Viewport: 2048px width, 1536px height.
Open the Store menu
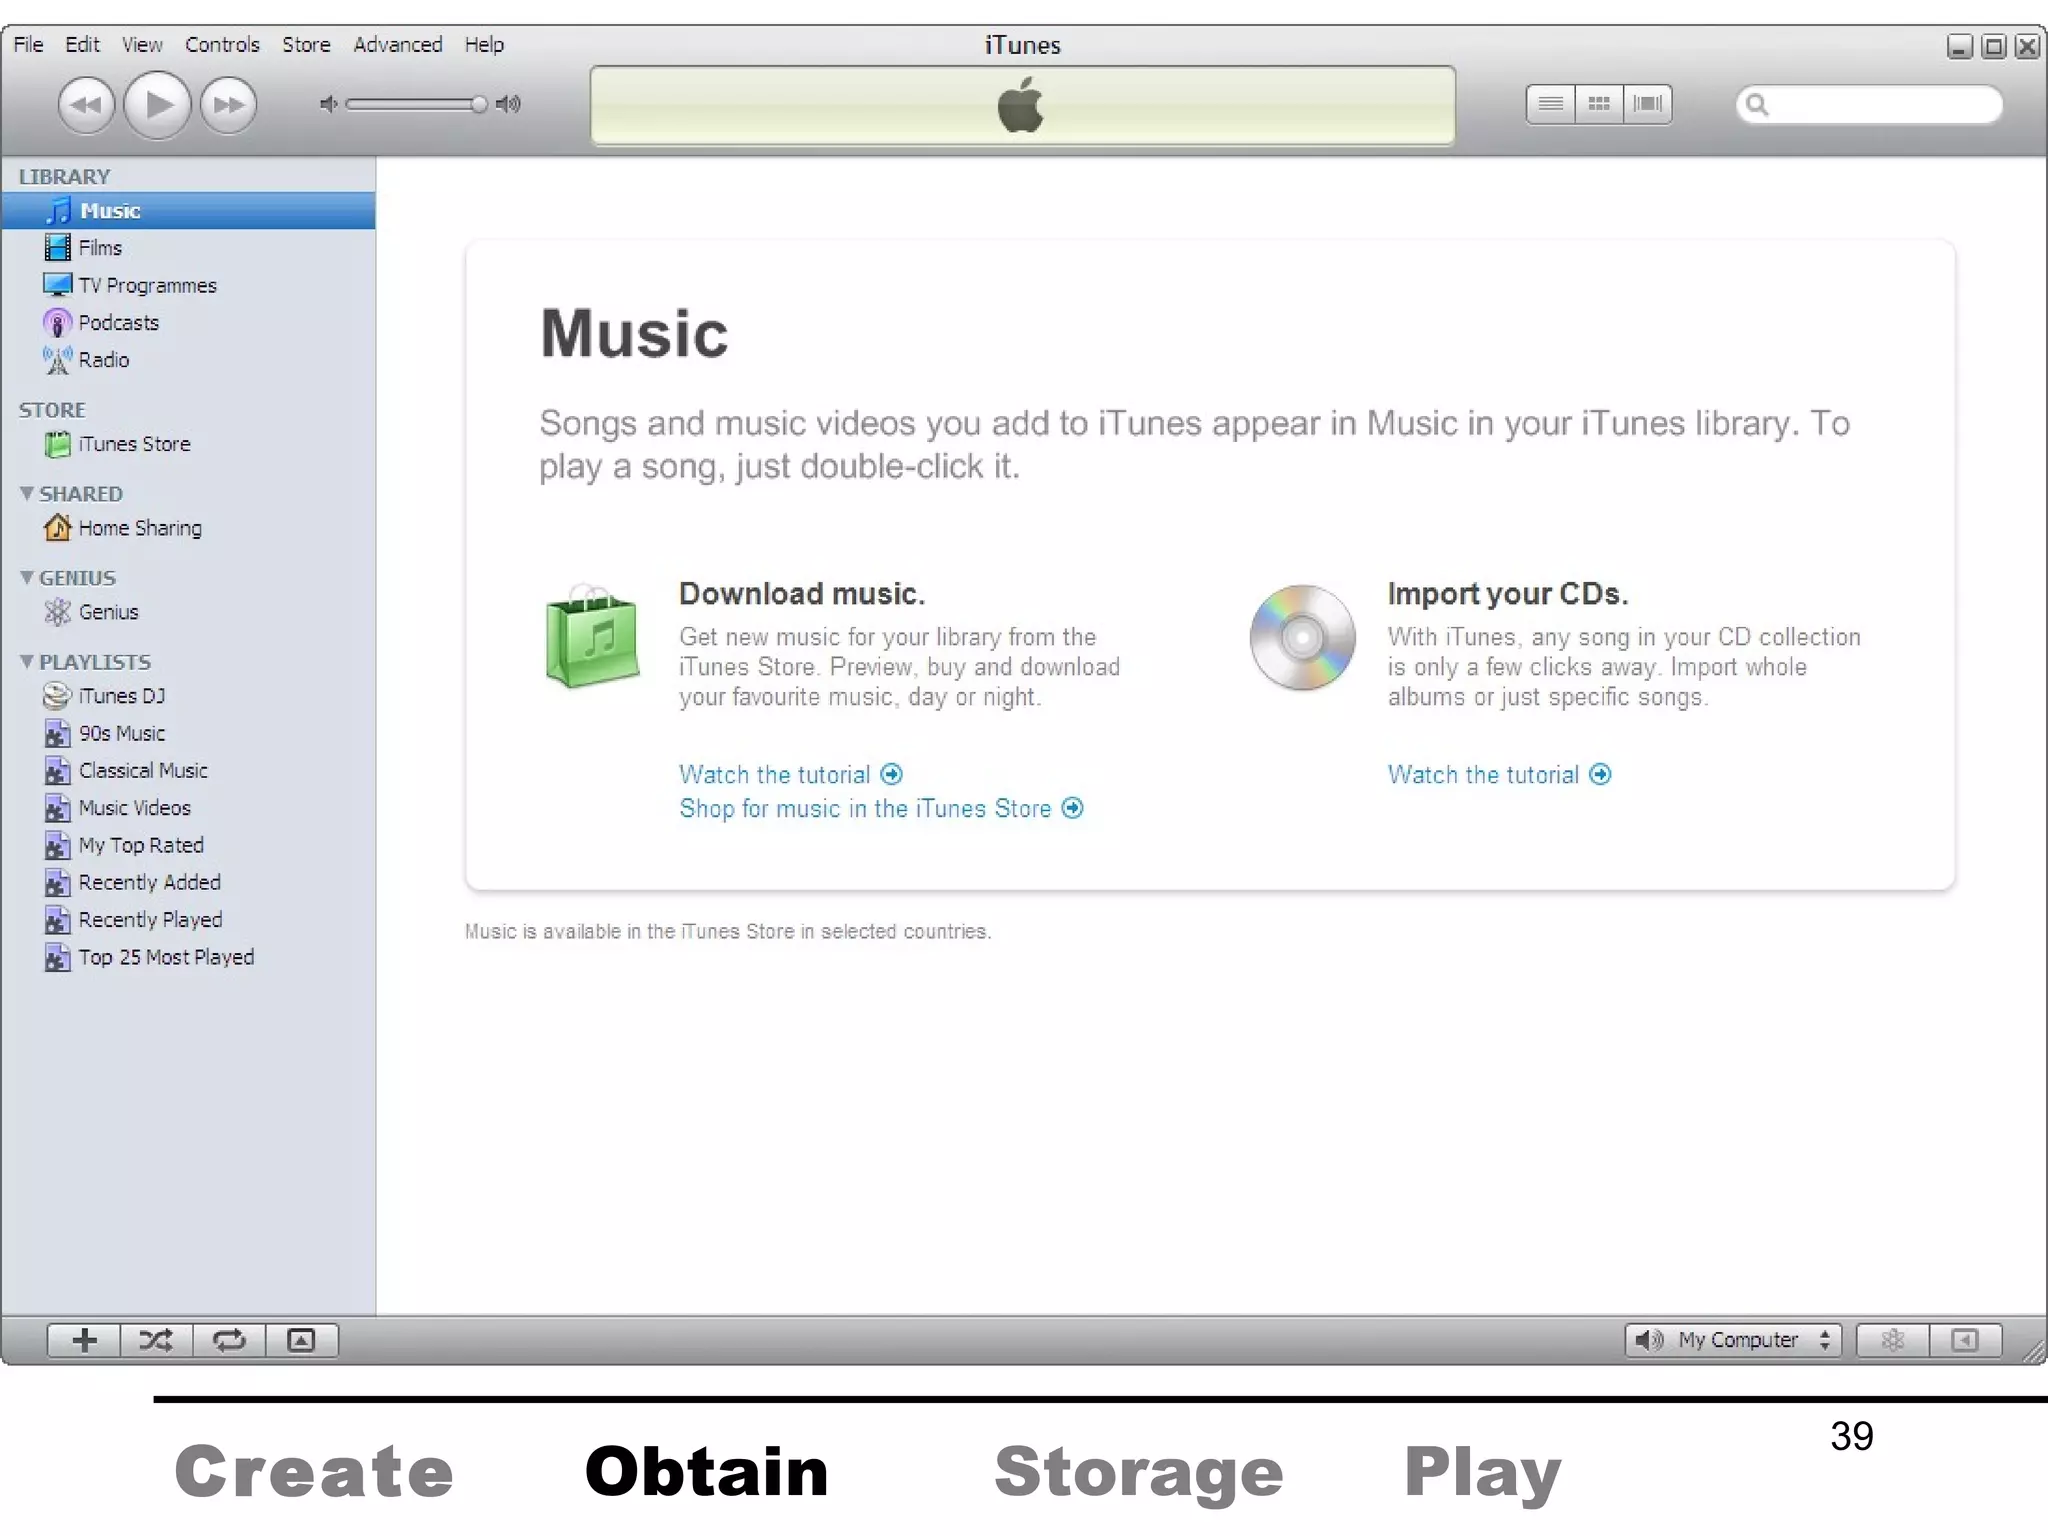click(306, 44)
